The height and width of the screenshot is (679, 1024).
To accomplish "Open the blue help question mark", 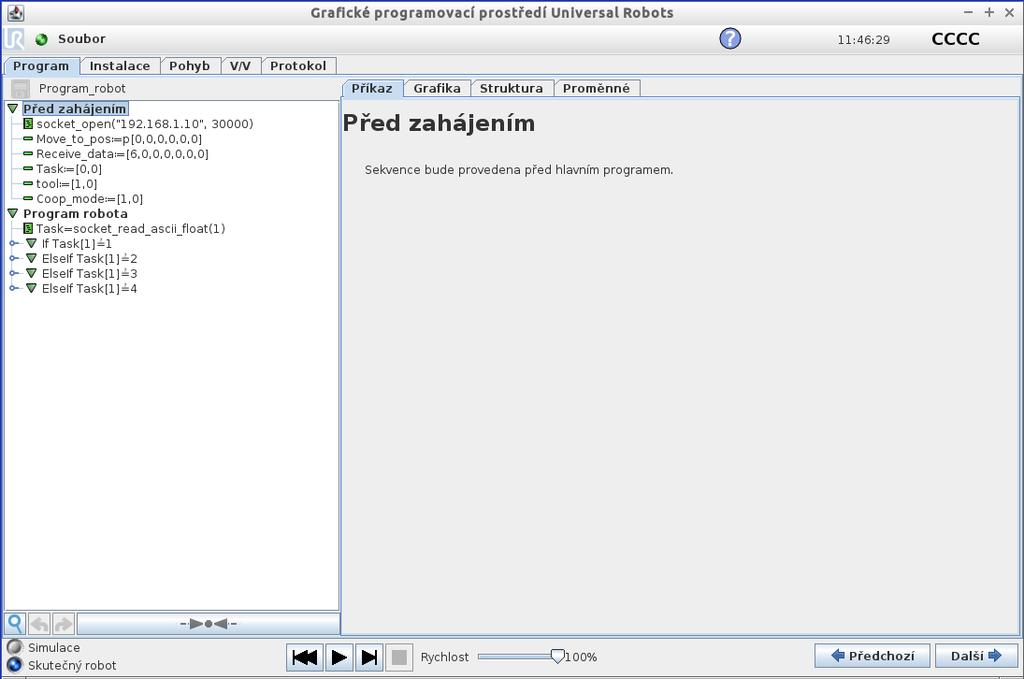I will [730, 39].
